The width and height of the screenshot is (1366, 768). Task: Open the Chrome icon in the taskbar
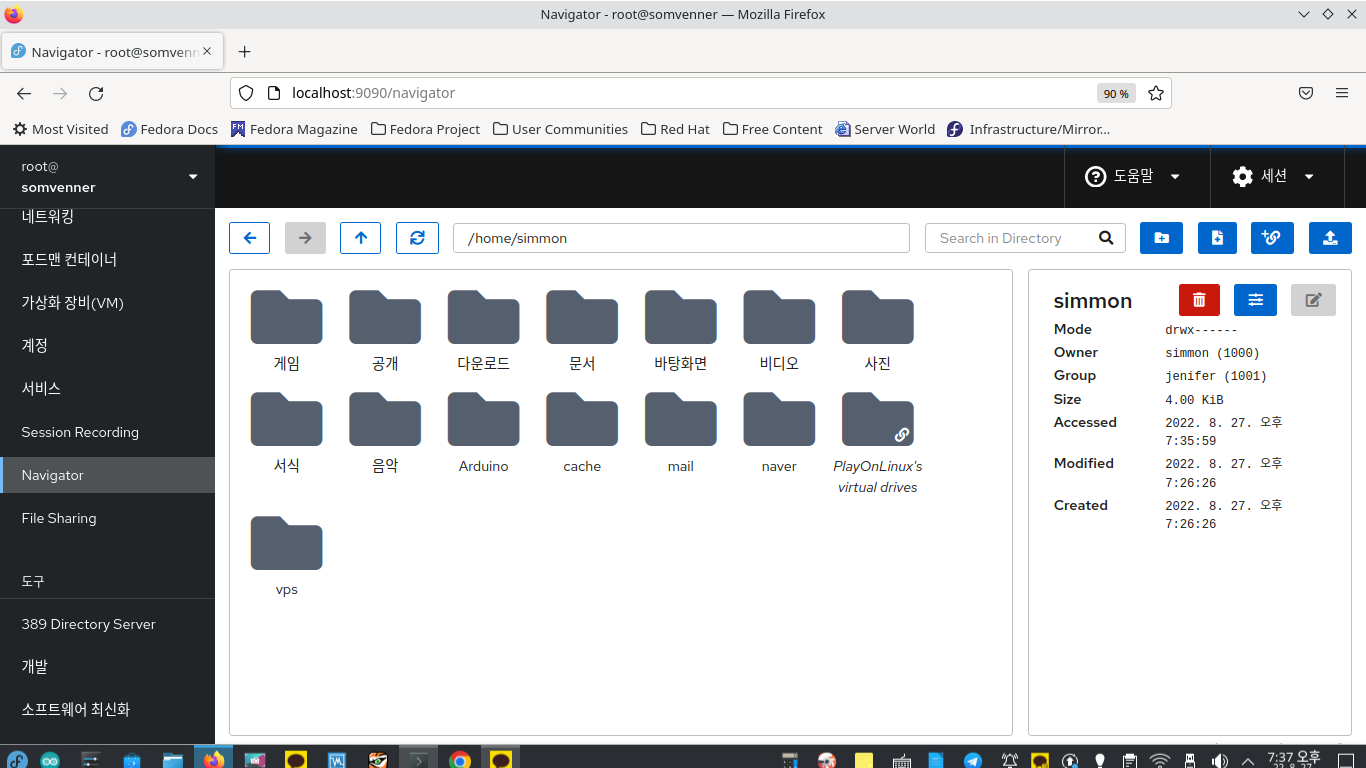click(459, 760)
